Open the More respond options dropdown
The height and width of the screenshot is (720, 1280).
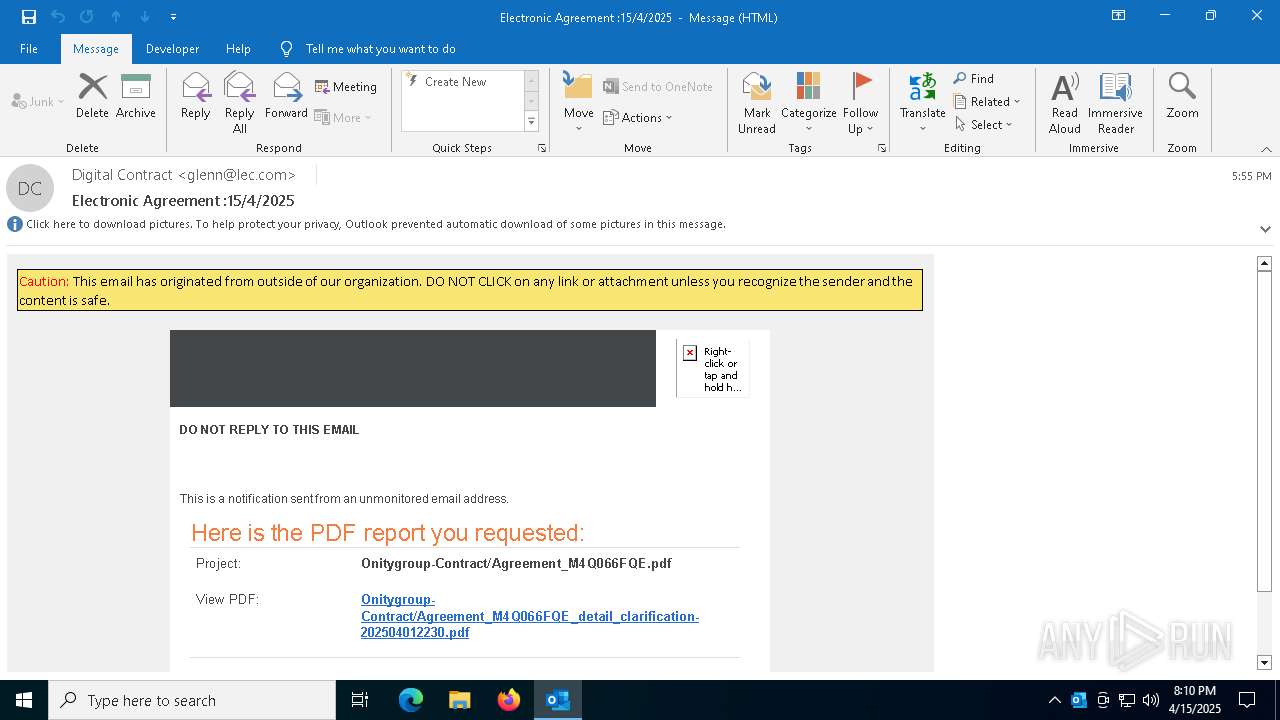(x=343, y=117)
